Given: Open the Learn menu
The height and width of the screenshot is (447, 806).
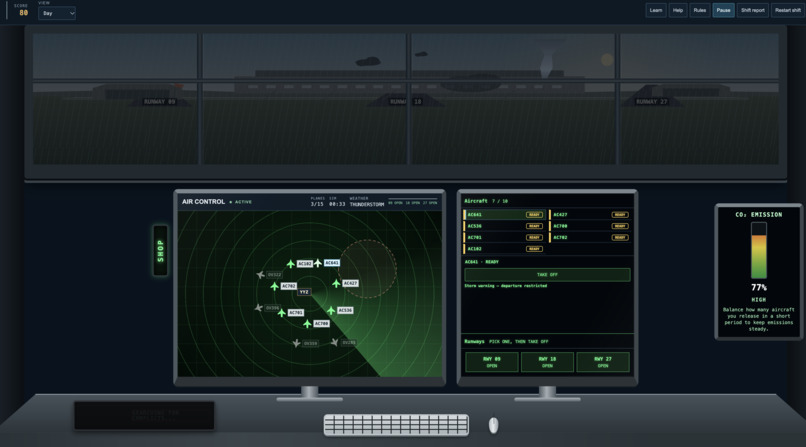Looking at the screenshot, I should click(655, 10).
